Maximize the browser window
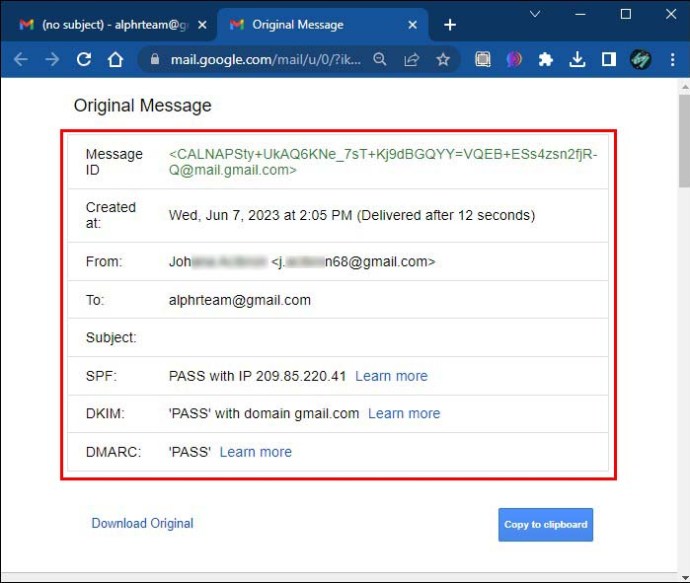The width and height of the screenshot is (690, 583). click(626, 14)
